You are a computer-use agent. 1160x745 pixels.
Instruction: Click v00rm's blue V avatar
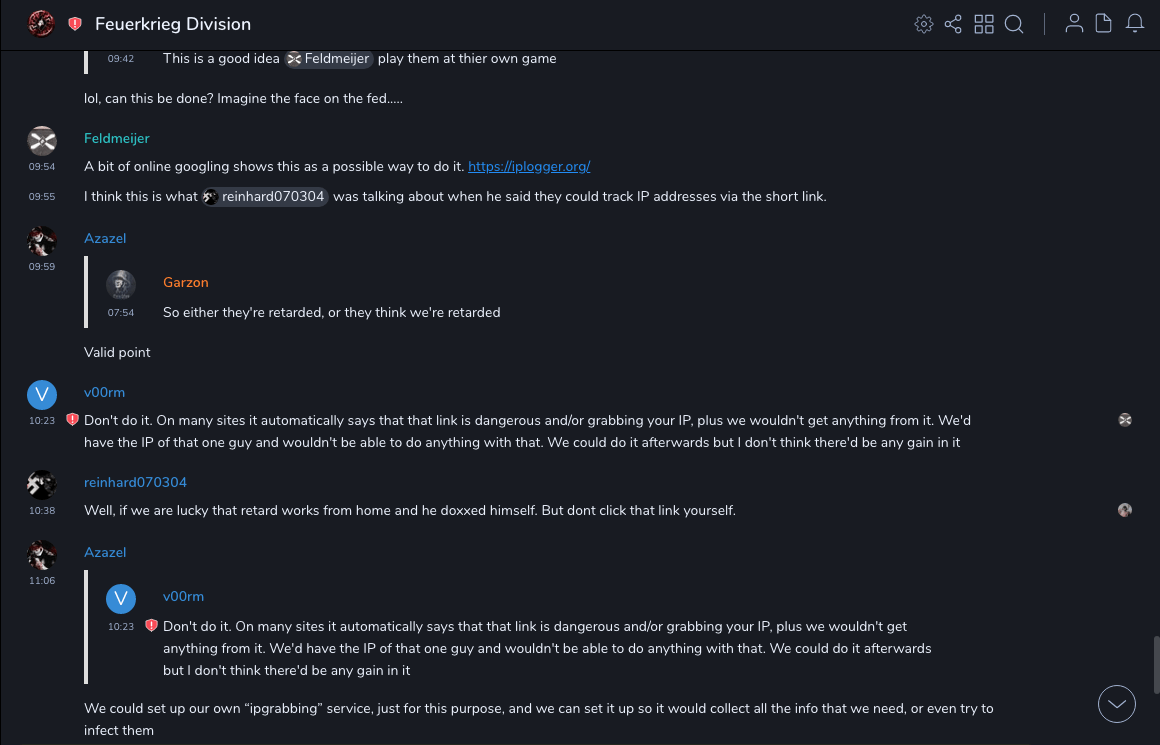[42, 395]
